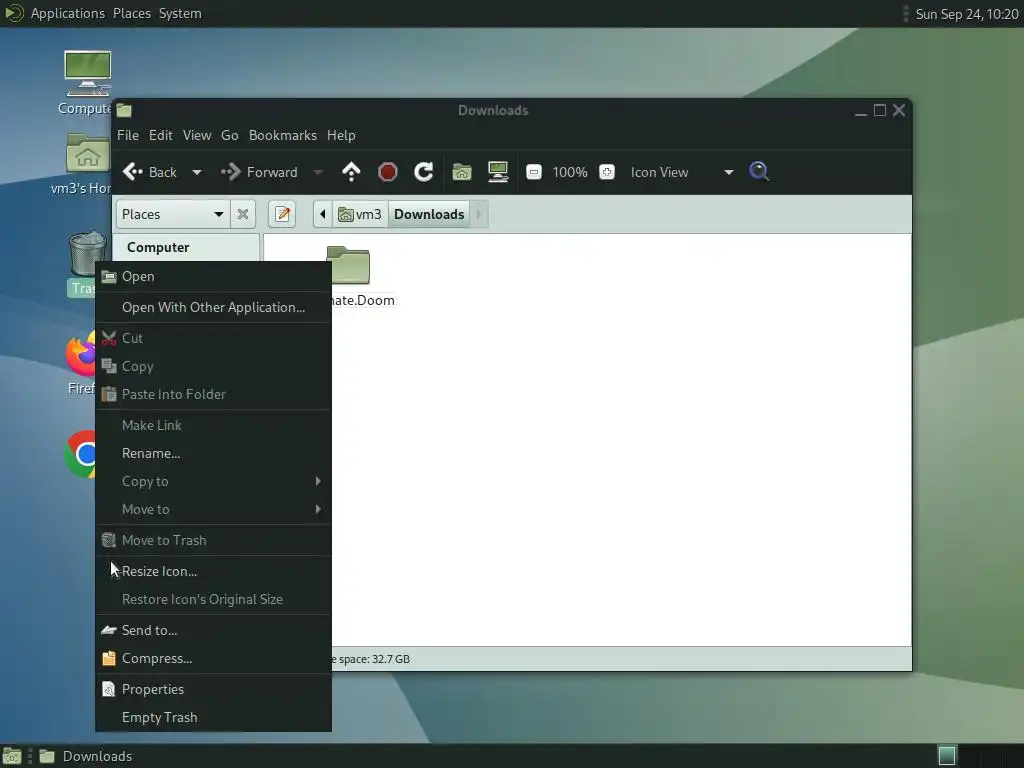Toggle the location edit pencil button

[x=282, y=214]
